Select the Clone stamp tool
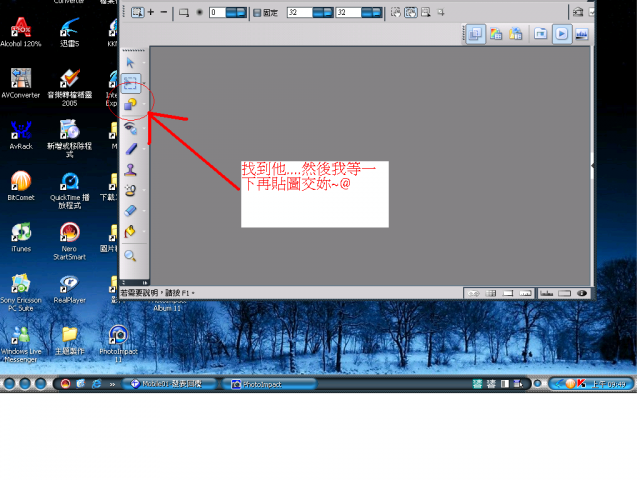Viewport: 640px width, 480px height. [130, 169]
